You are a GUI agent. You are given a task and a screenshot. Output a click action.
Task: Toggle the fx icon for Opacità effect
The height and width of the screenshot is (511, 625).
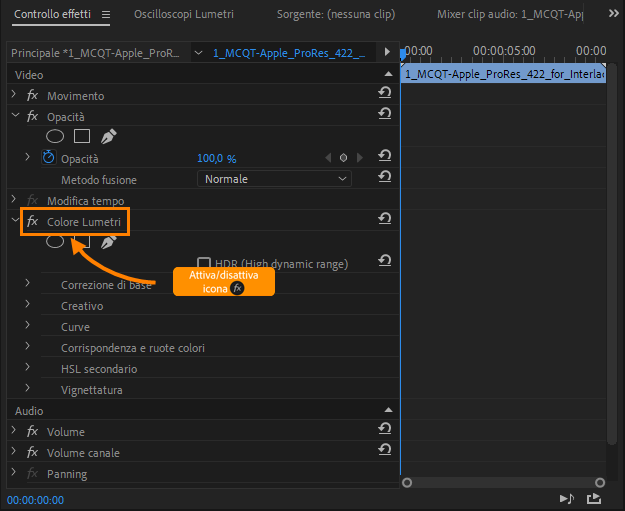(32, 116)
